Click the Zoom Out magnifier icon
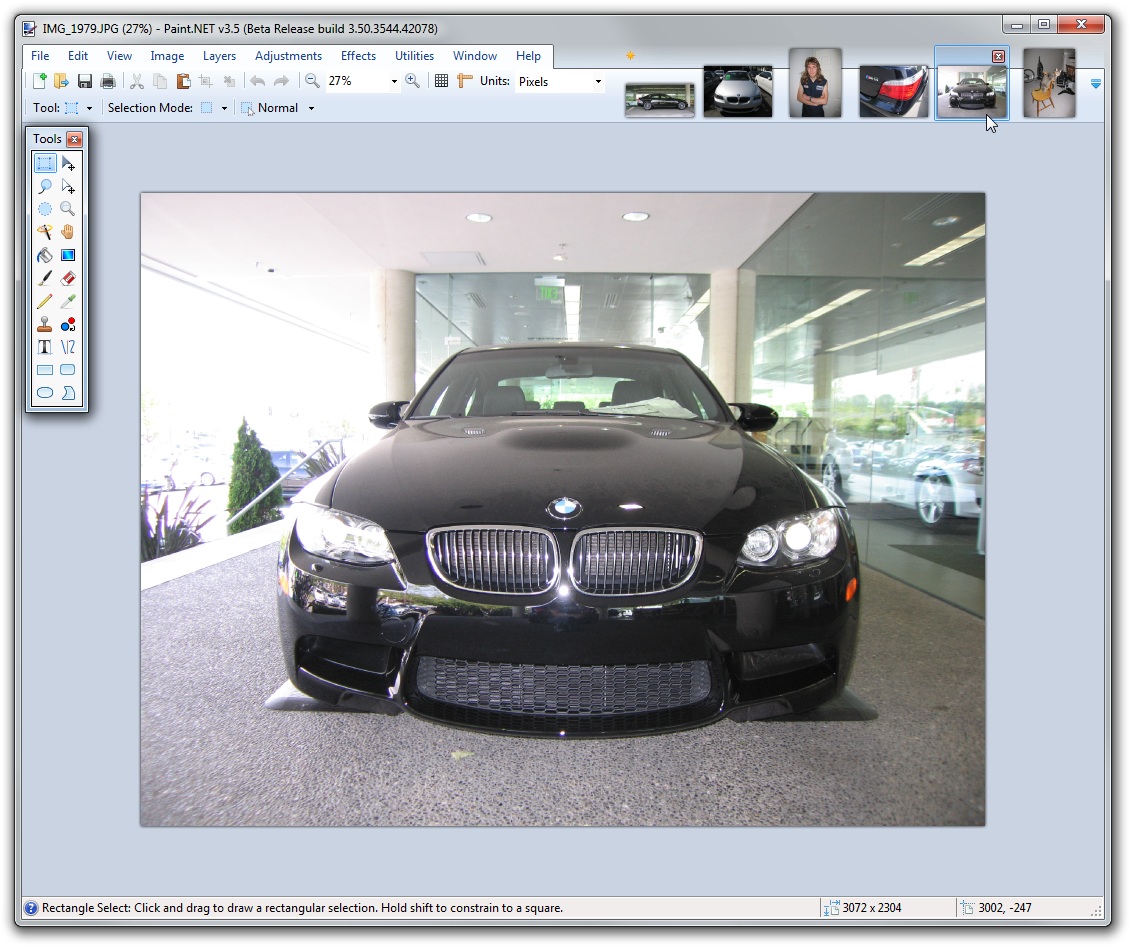Screen dimensions: 1130x945 (x=312, y=81)
